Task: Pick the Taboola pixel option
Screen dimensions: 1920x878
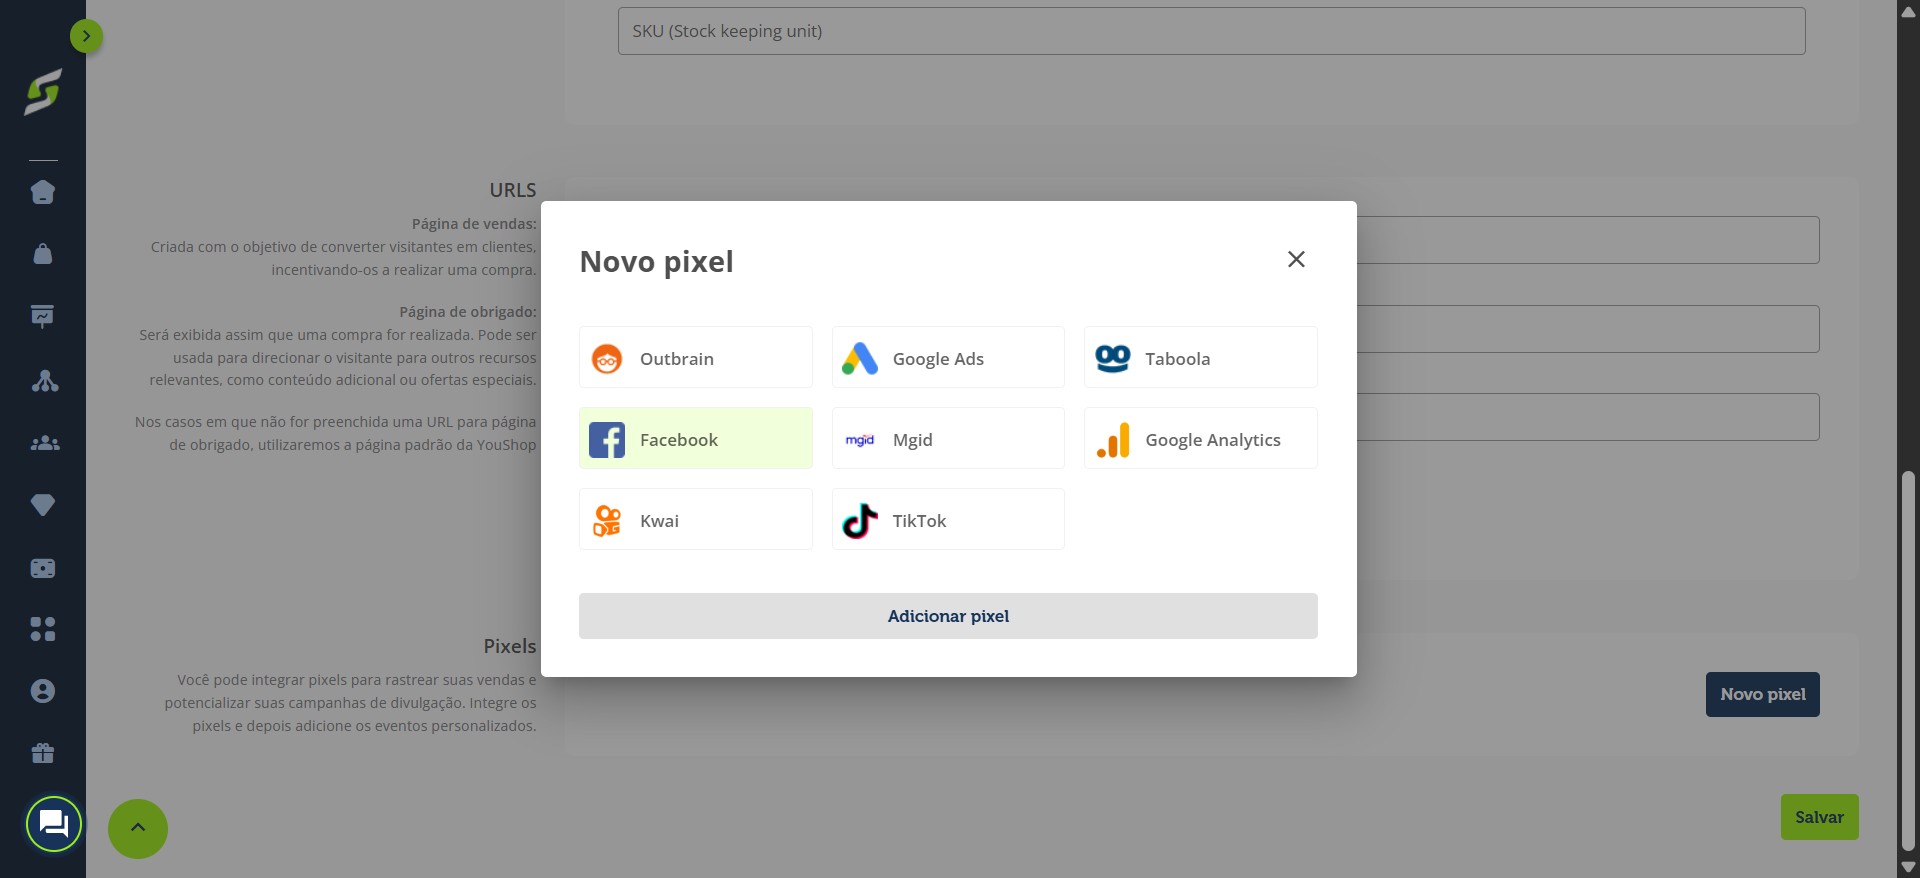Action: (x=1200, y=357)
